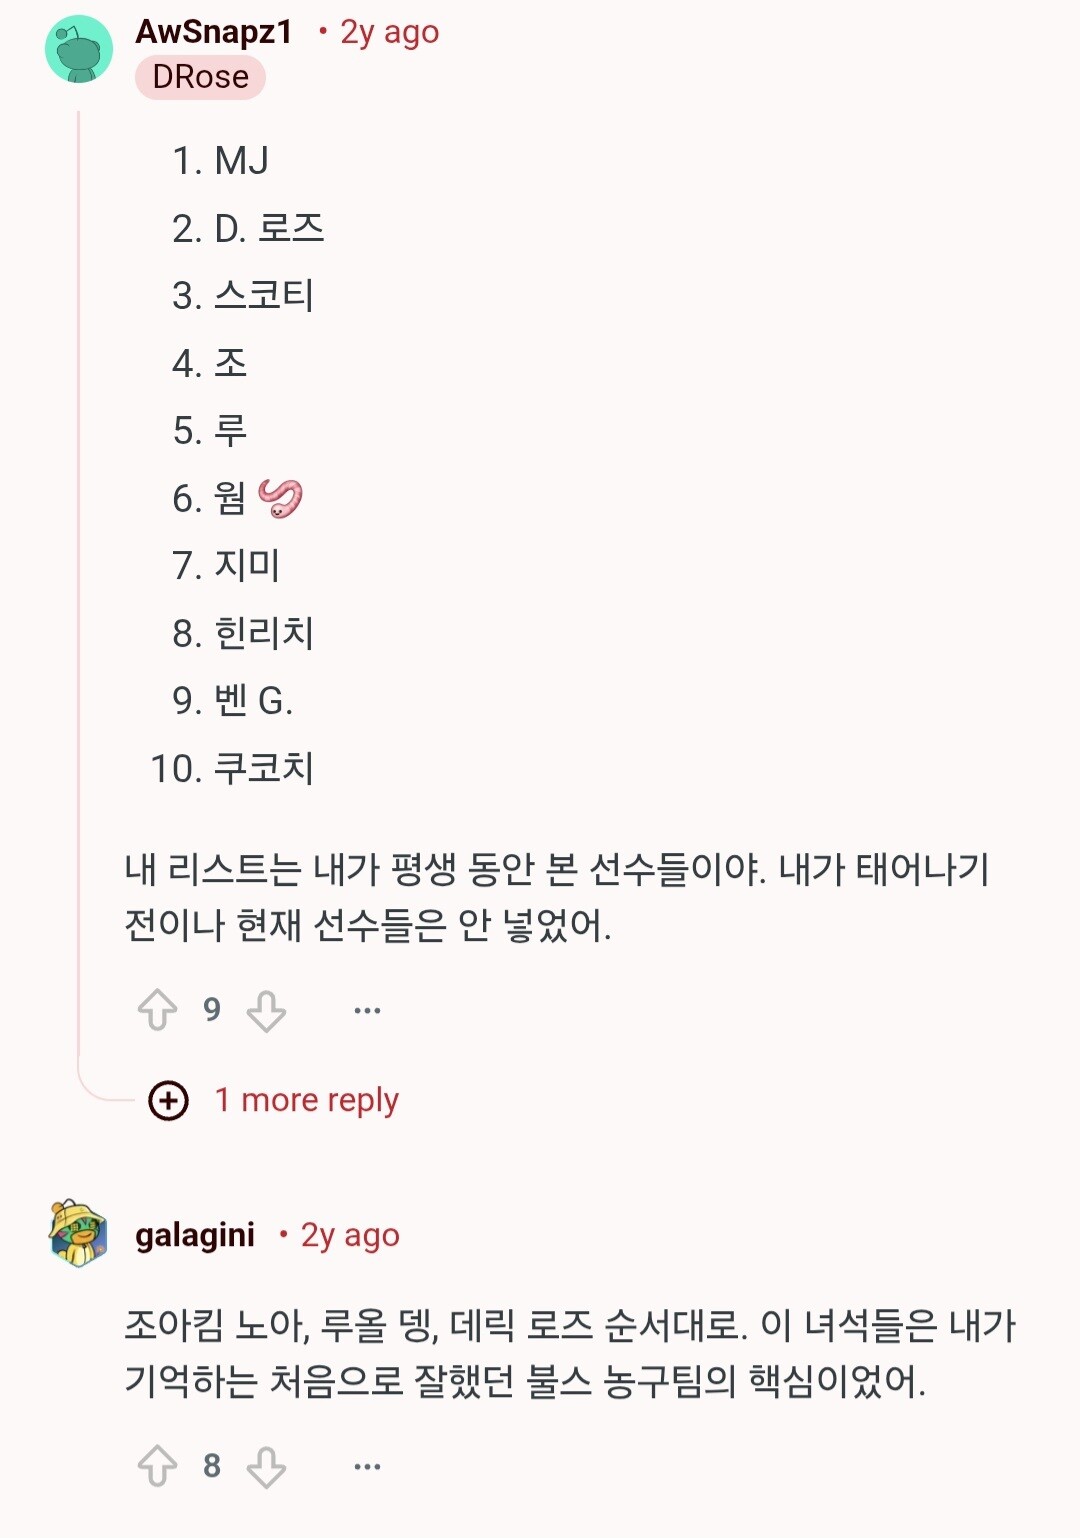This screenshot has width=1080, height=1538.
Task: Click the DRose user flair
Action: point(200,77)
